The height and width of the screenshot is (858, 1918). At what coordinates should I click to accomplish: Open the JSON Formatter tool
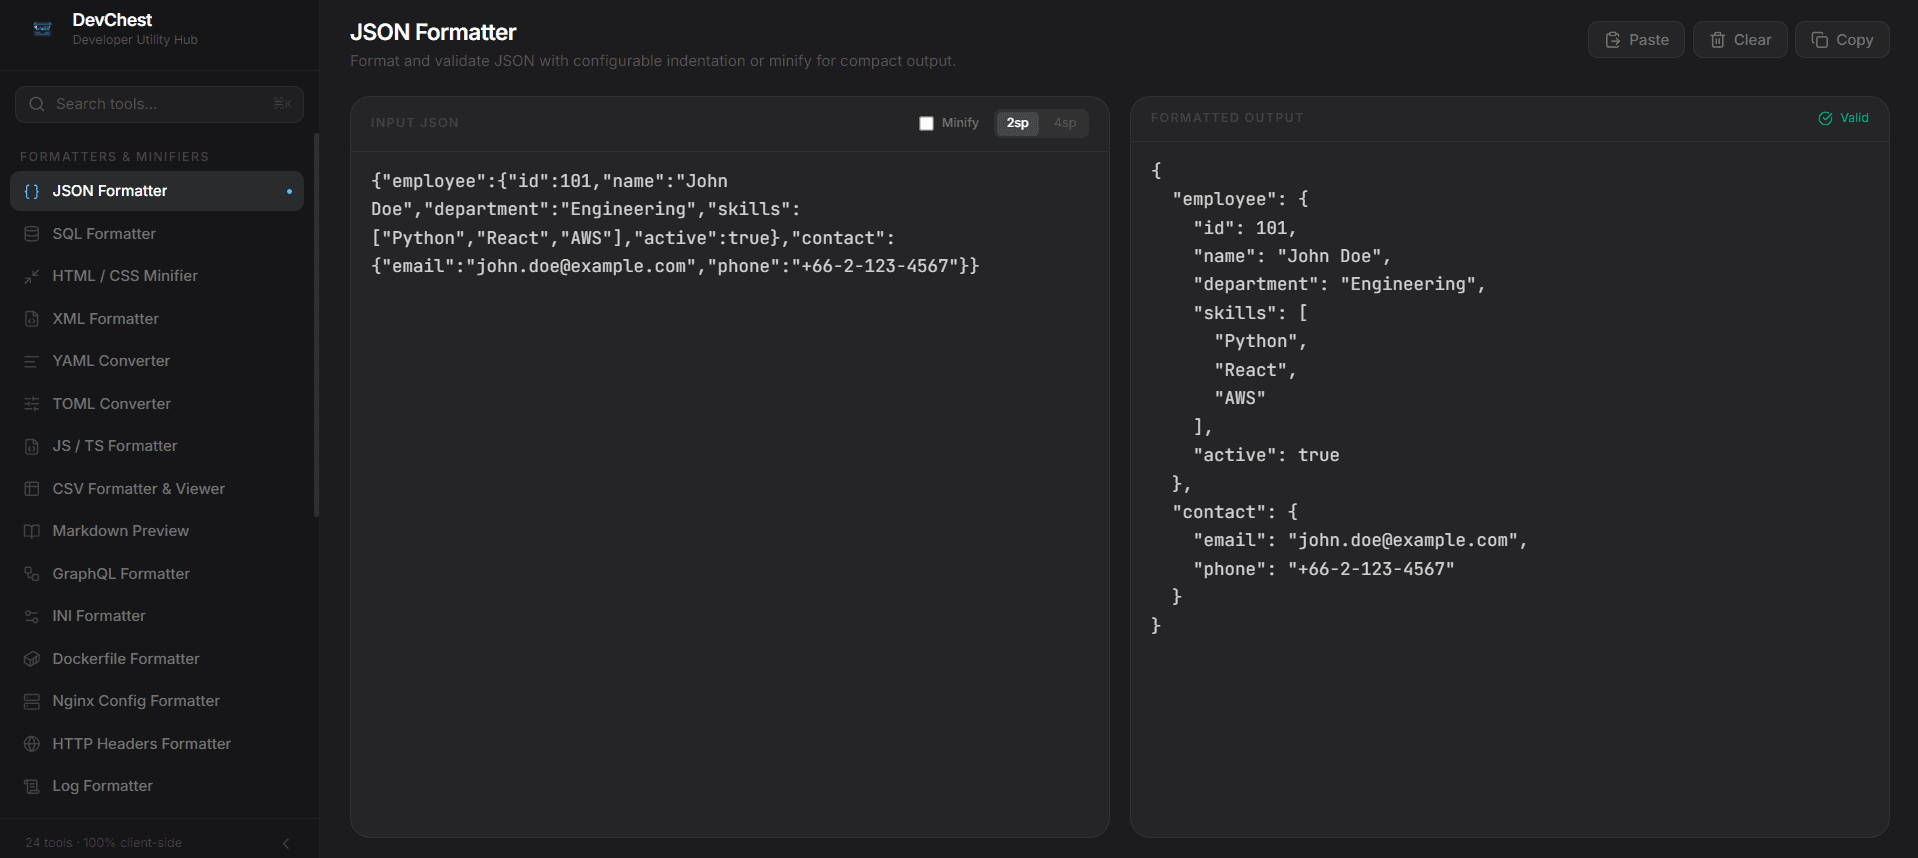[157, 191]
